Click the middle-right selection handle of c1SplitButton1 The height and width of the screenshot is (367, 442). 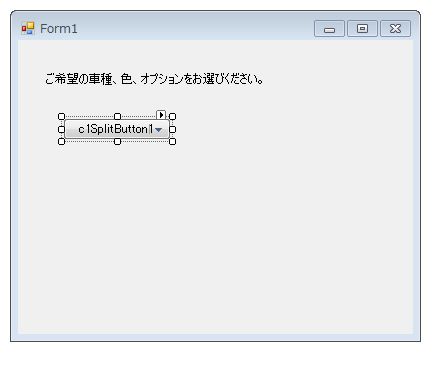click(x=172, y=129)
